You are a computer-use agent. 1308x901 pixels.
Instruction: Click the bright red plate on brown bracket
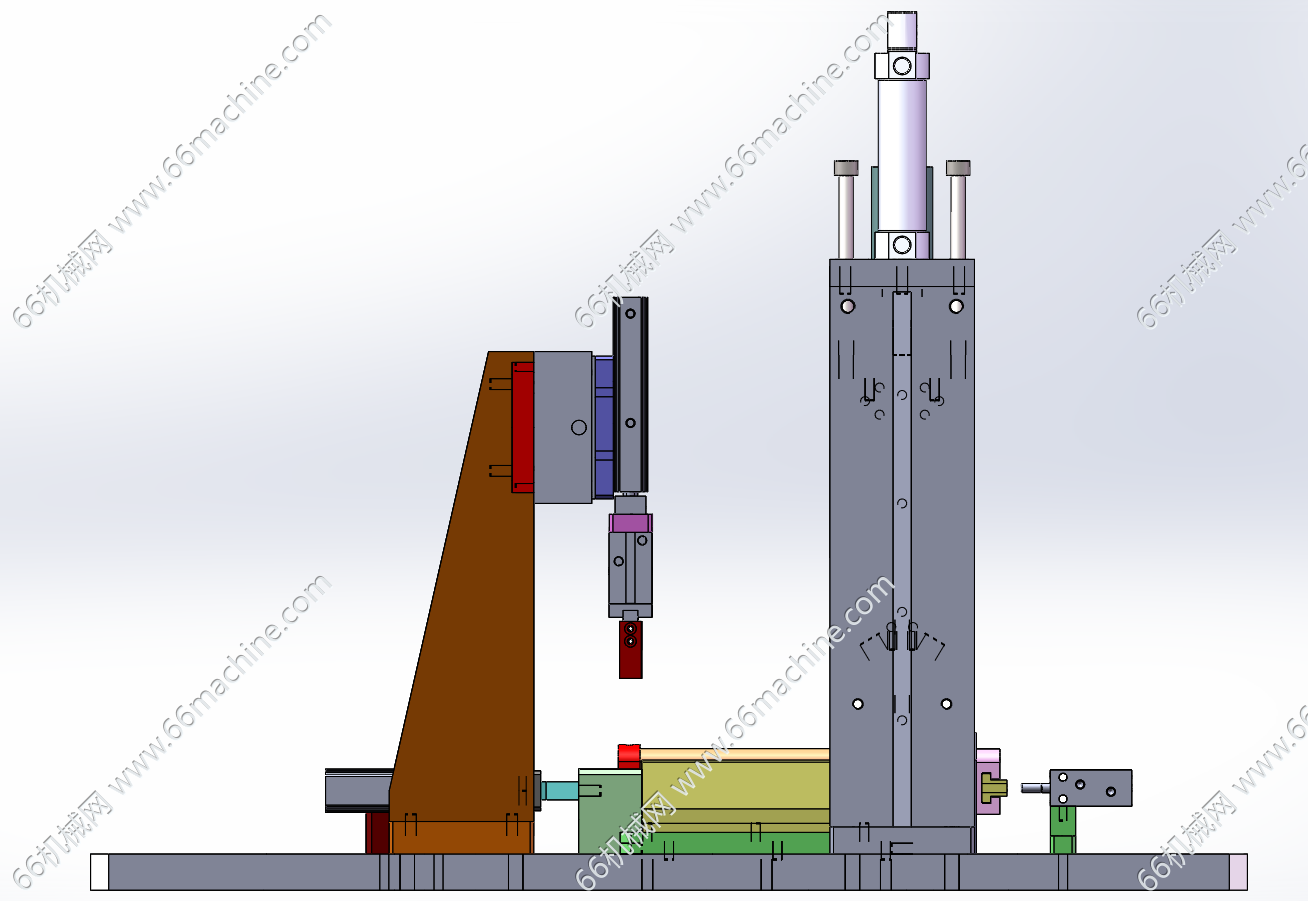pyautogui.click(x=522, y=427)
